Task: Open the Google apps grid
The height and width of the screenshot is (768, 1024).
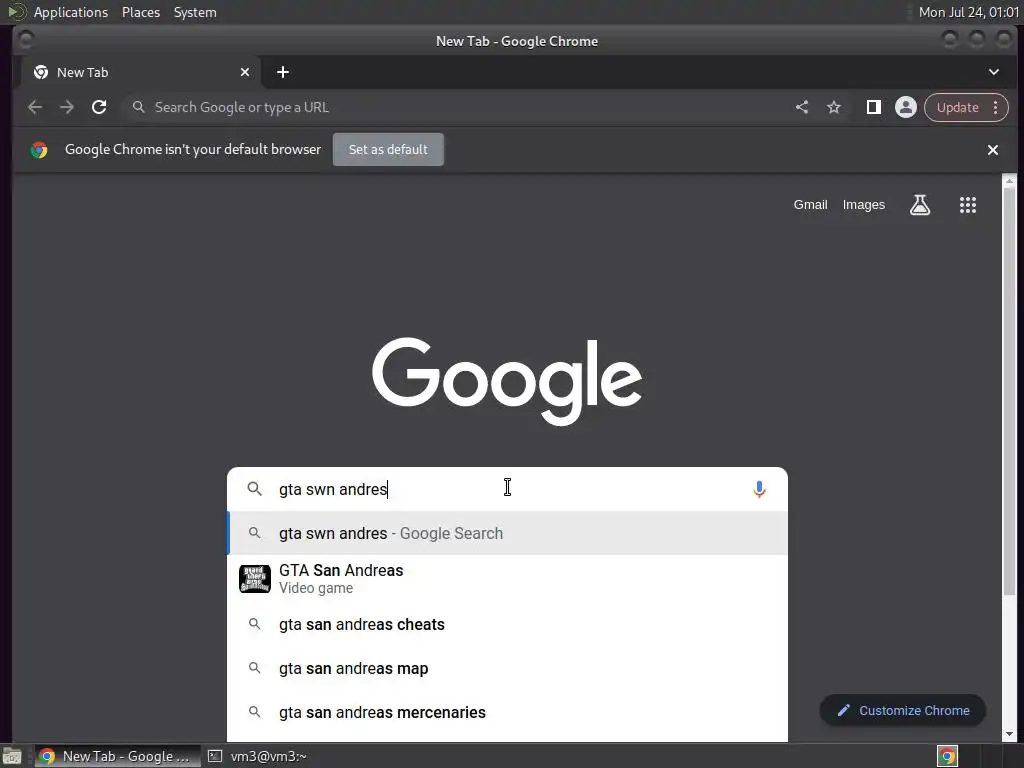Action: tap(968, 205)
